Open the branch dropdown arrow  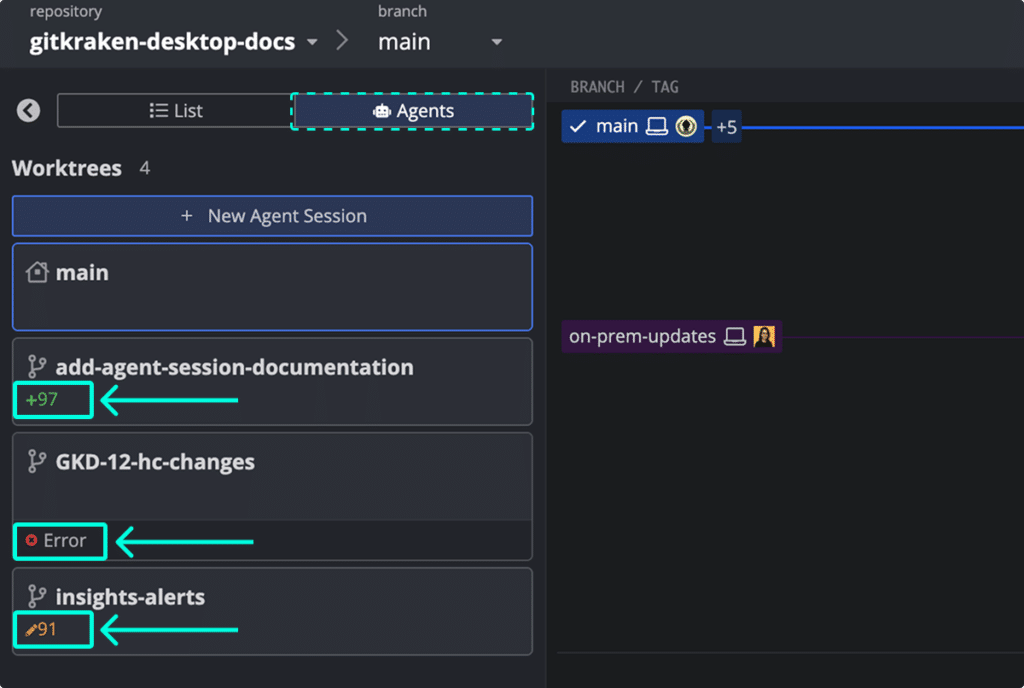pos(496,43)
